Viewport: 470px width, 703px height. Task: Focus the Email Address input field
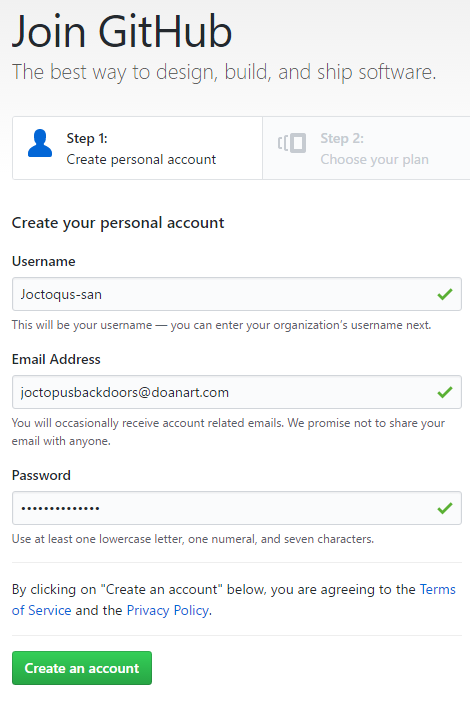click(237, 392)
